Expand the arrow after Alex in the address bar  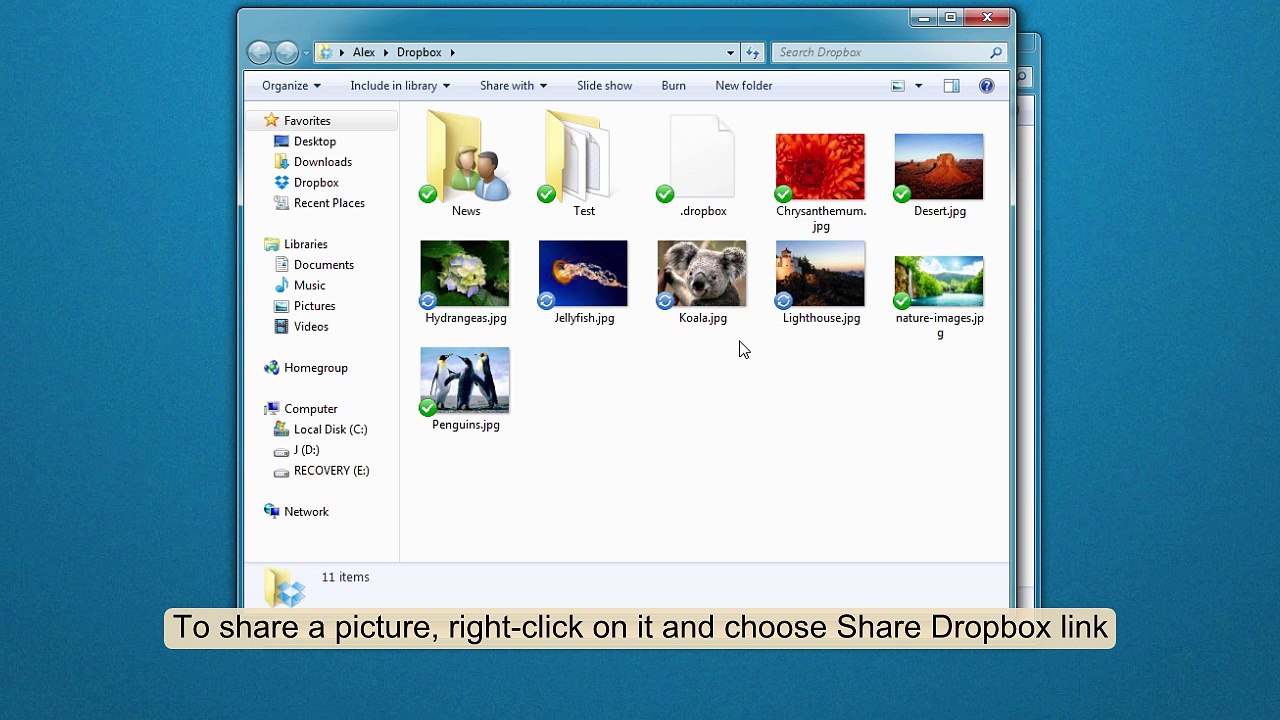(385, 52)
